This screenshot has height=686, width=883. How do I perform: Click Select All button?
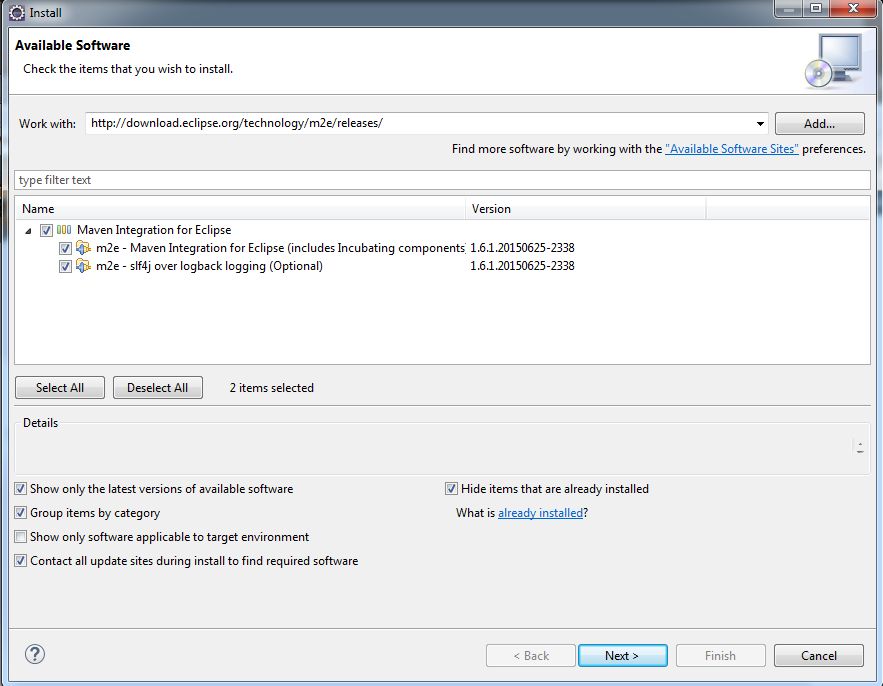point(60,387)
